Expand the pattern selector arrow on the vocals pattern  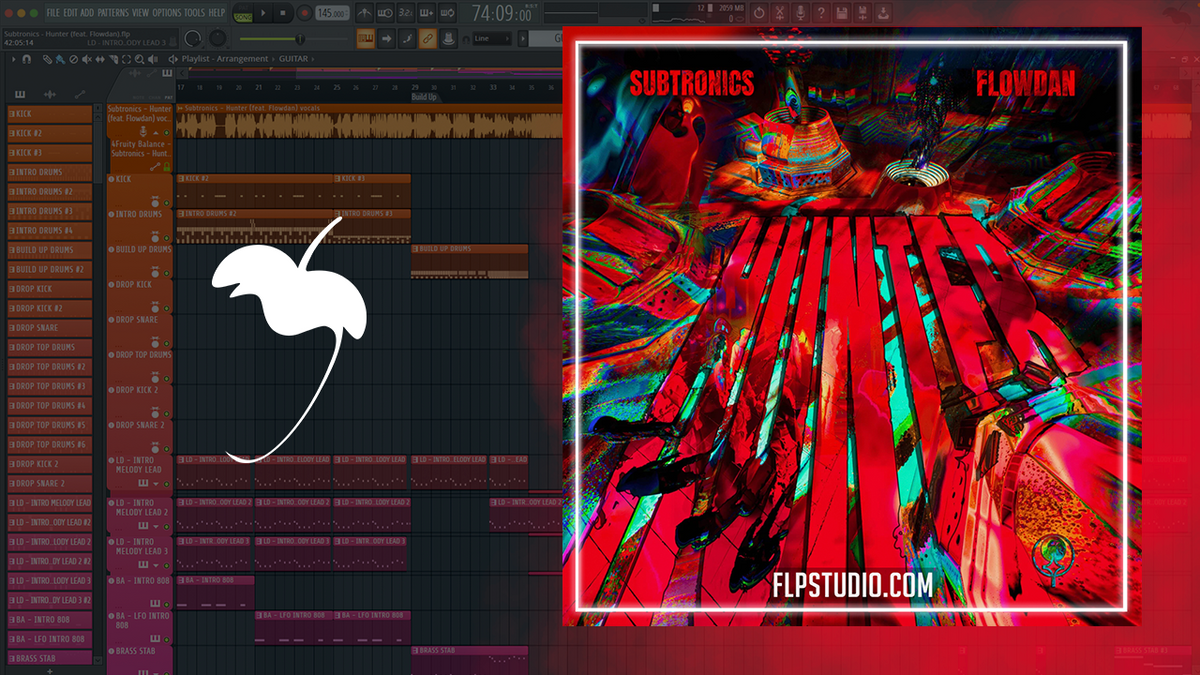coord(155,132)
